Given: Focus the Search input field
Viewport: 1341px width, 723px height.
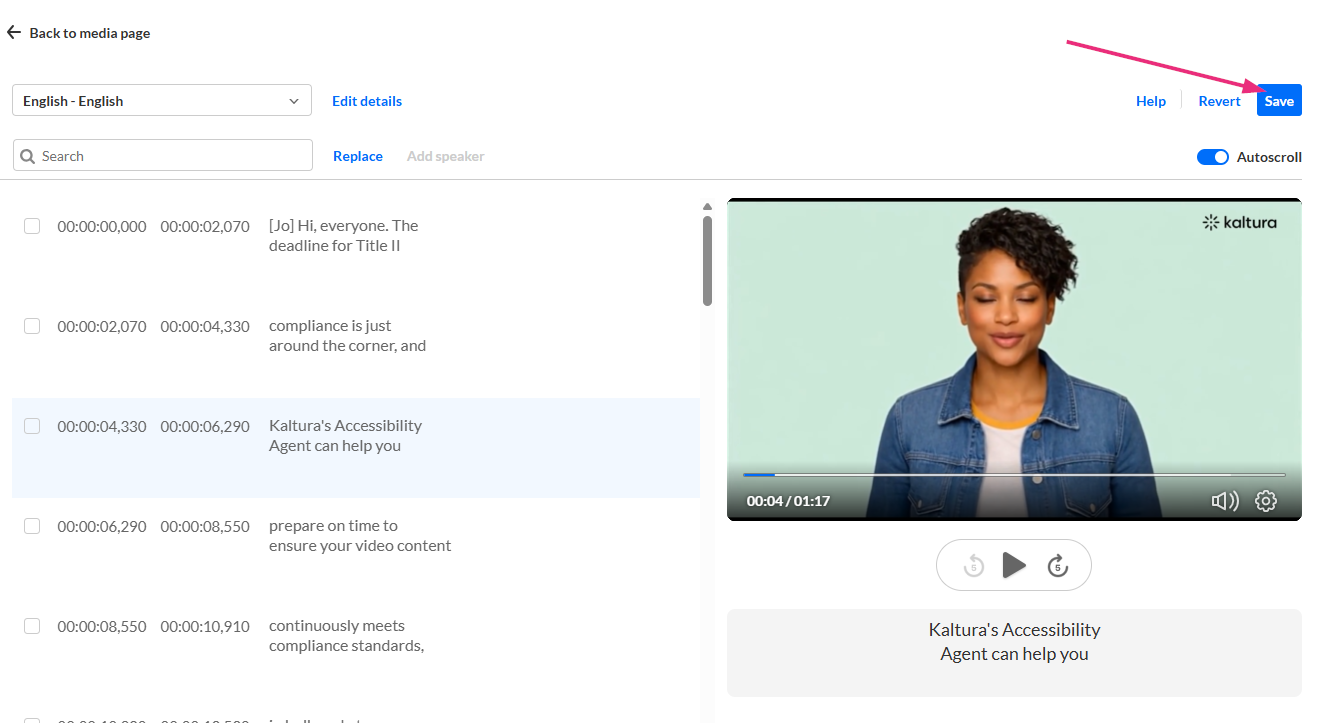Looking at the screenshot, I should (x=163, y=155).
